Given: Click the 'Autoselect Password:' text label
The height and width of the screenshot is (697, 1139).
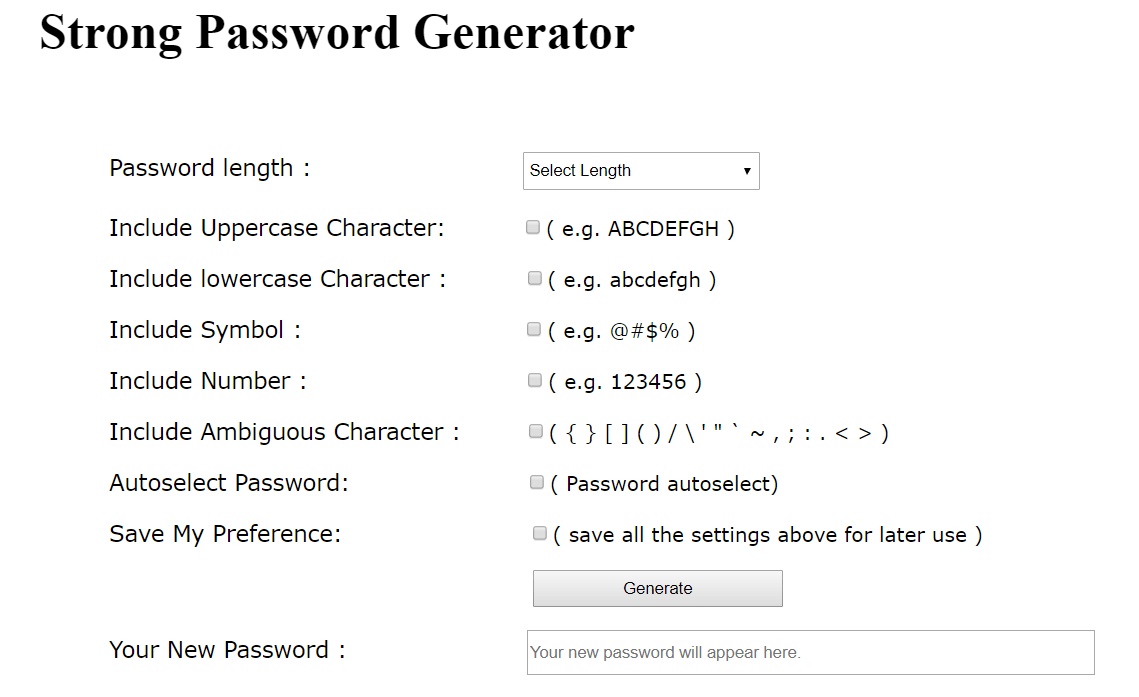Looking at the screenshot, I should pos(229,483).
